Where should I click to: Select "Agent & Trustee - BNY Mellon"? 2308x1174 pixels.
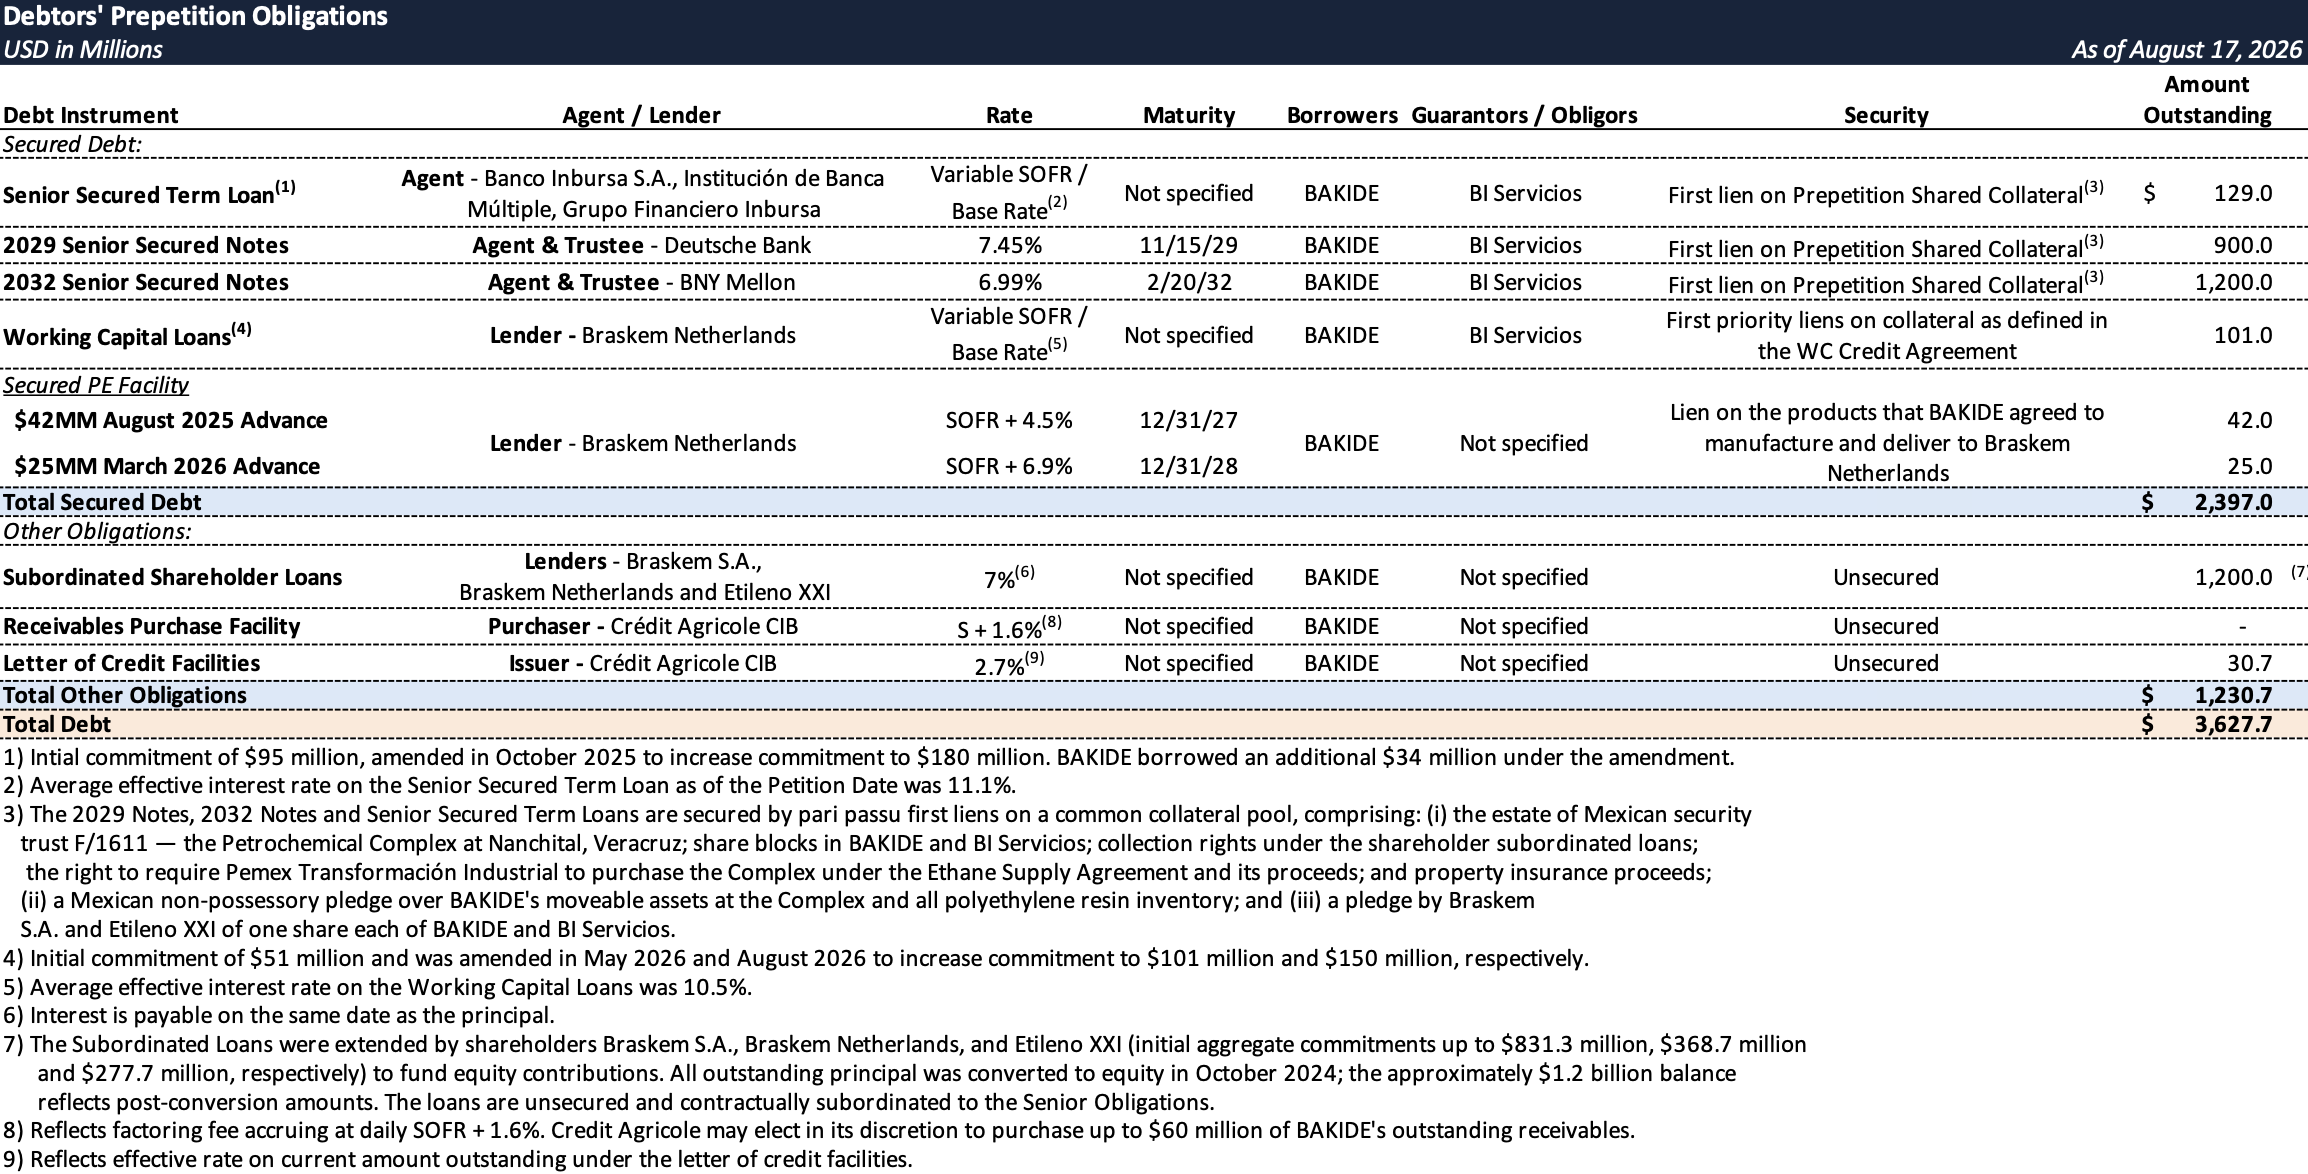click(x=642, y=283)
